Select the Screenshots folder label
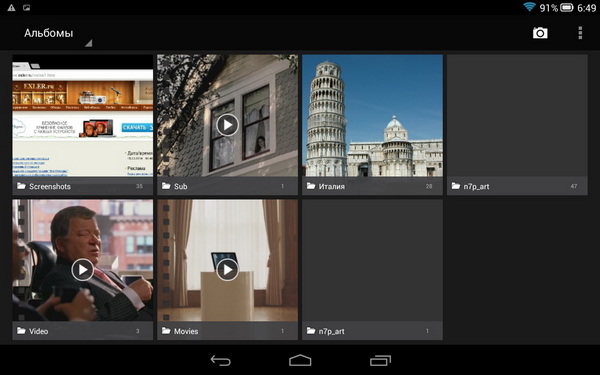 50,186
